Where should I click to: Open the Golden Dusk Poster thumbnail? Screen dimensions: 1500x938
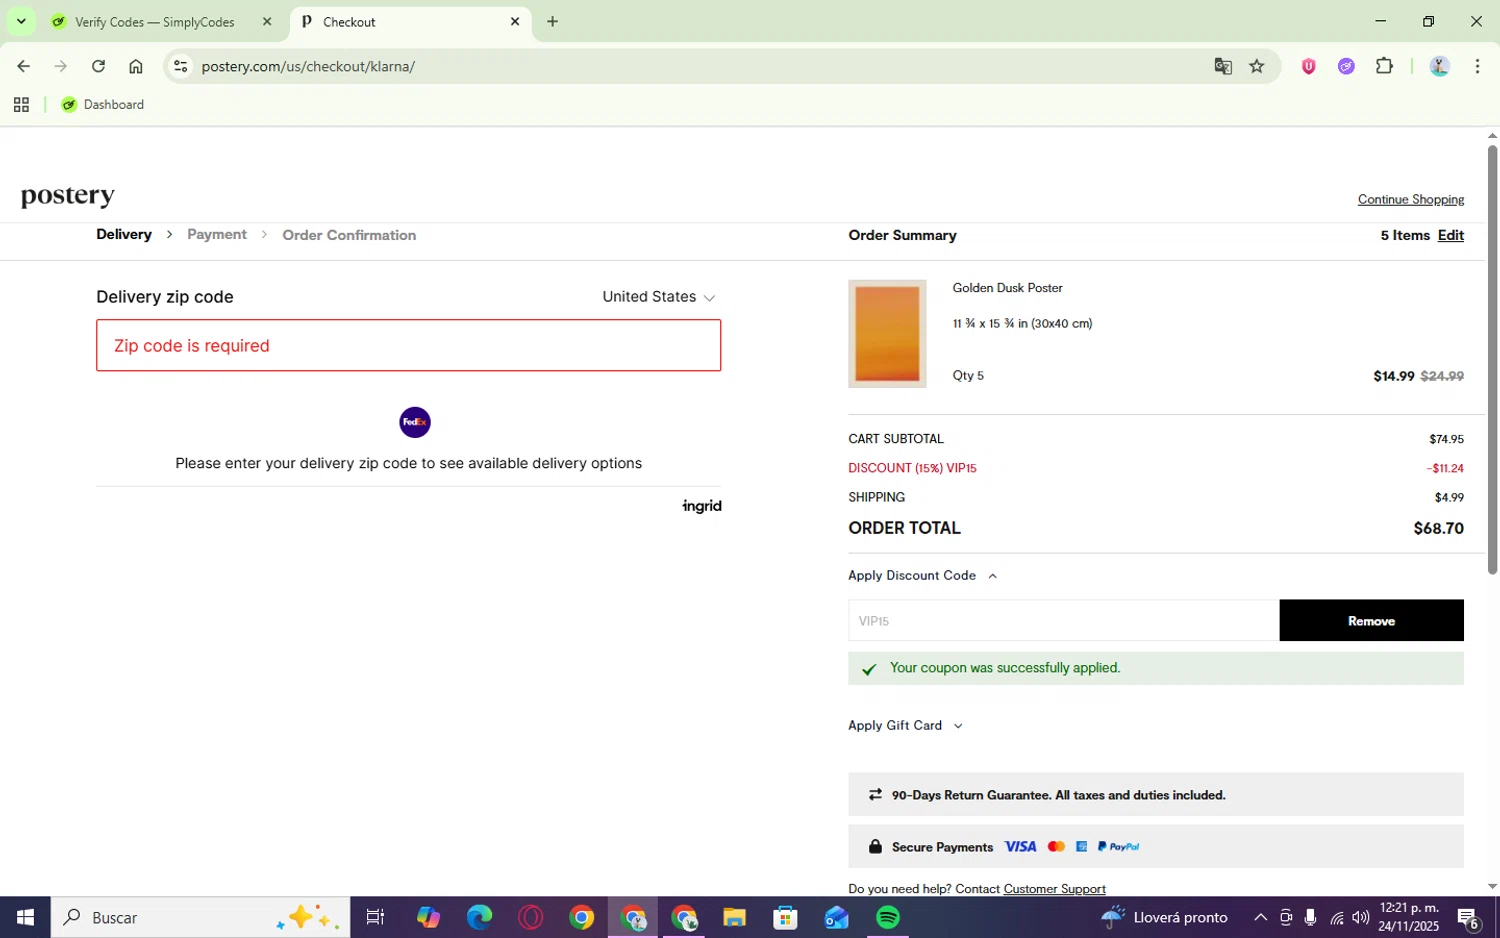pyautogui.click(x=887, y=334)
